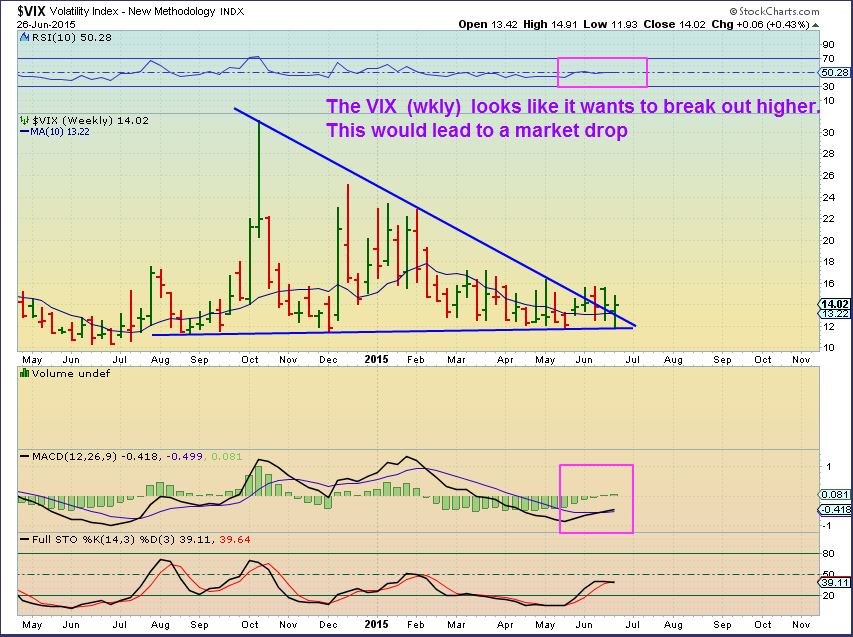Click the Chg +0.06 (+0.43%) value
Image resolution: width=853 pixels, height=637 pixels.
[761, 24]
